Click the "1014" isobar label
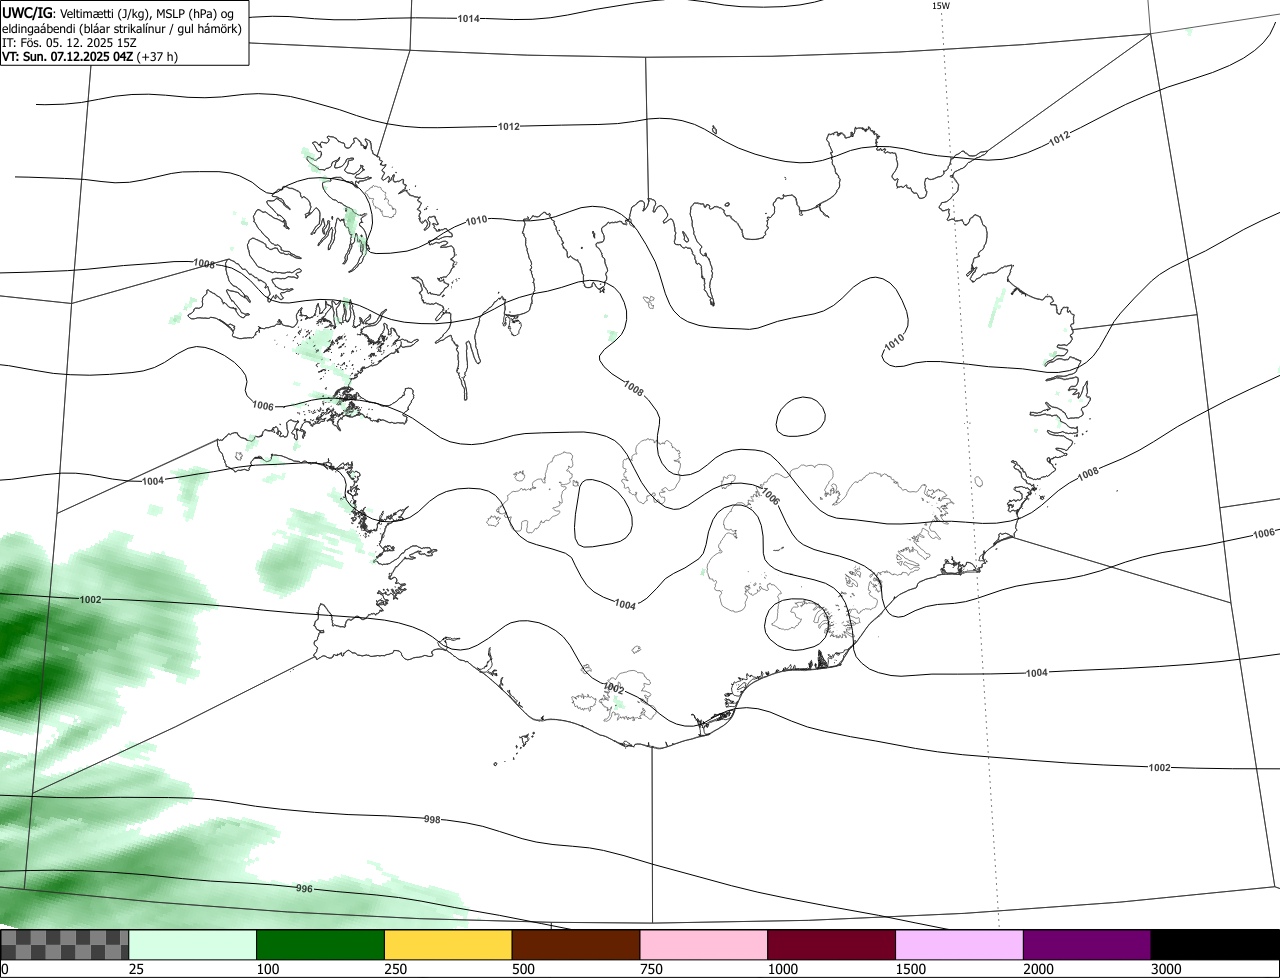Screen dimensions: 1280x978 coord(468,19)
